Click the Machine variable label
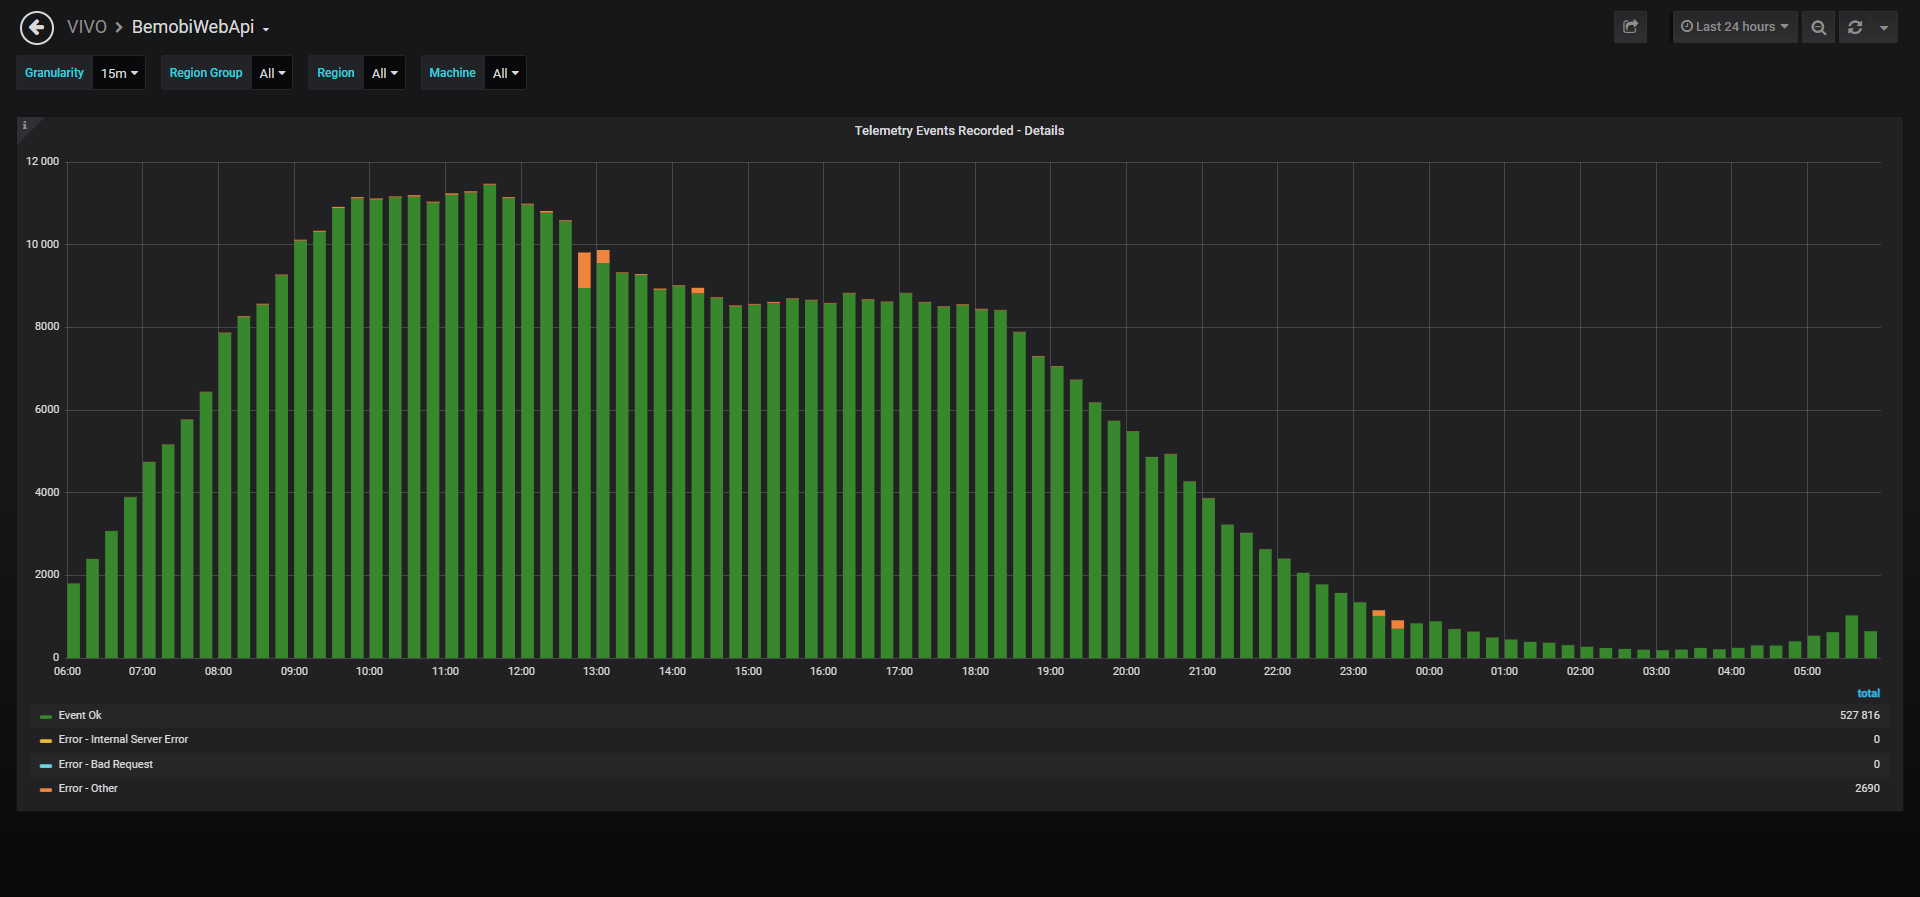1920x897 pixels. (452, 73)
